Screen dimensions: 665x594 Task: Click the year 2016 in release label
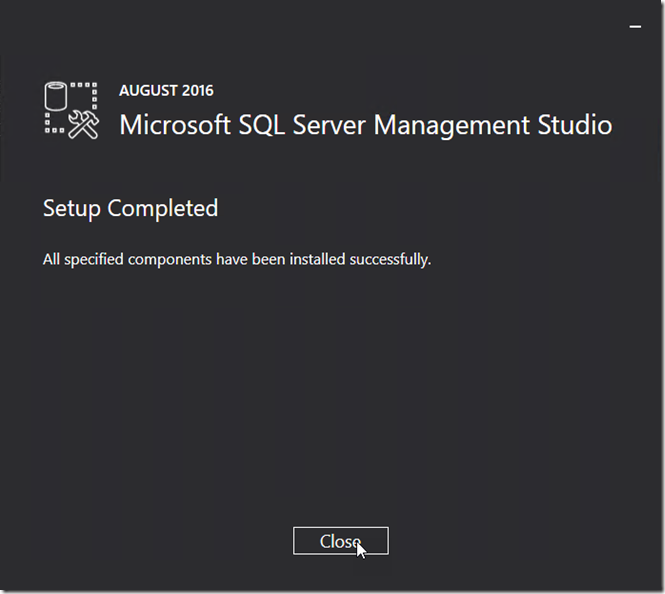pos(197,91)
